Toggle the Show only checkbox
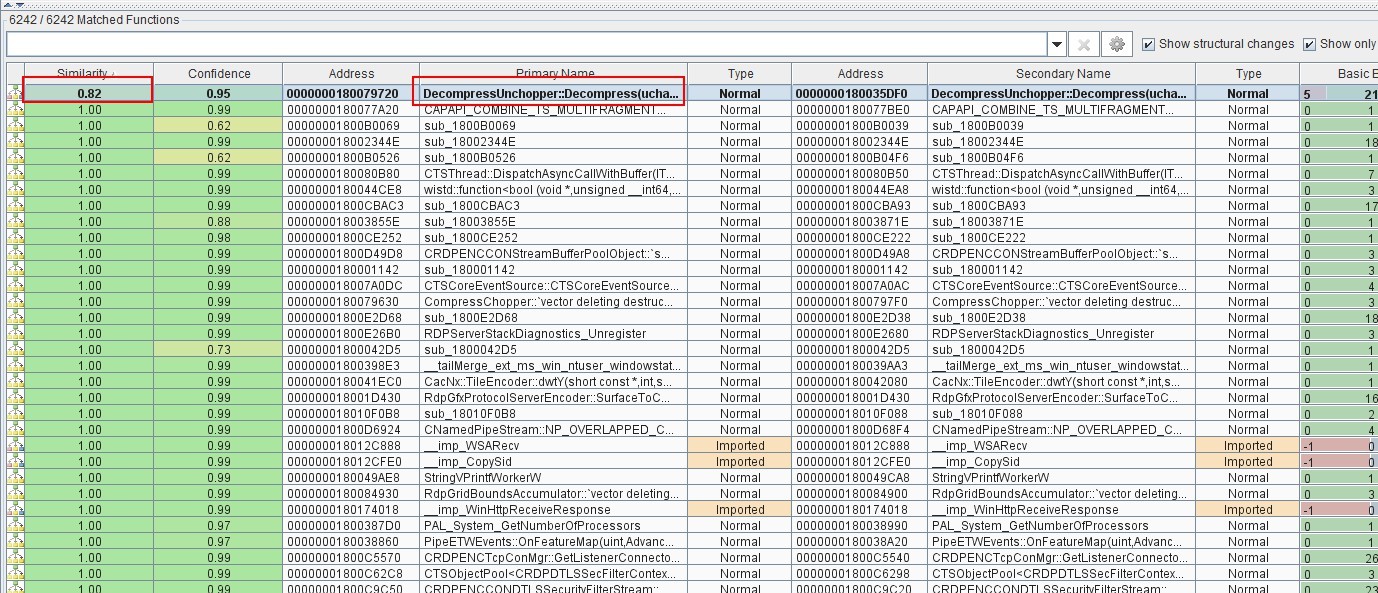The width and height of the screenshot is (1378, 593). pos(1309,44)
